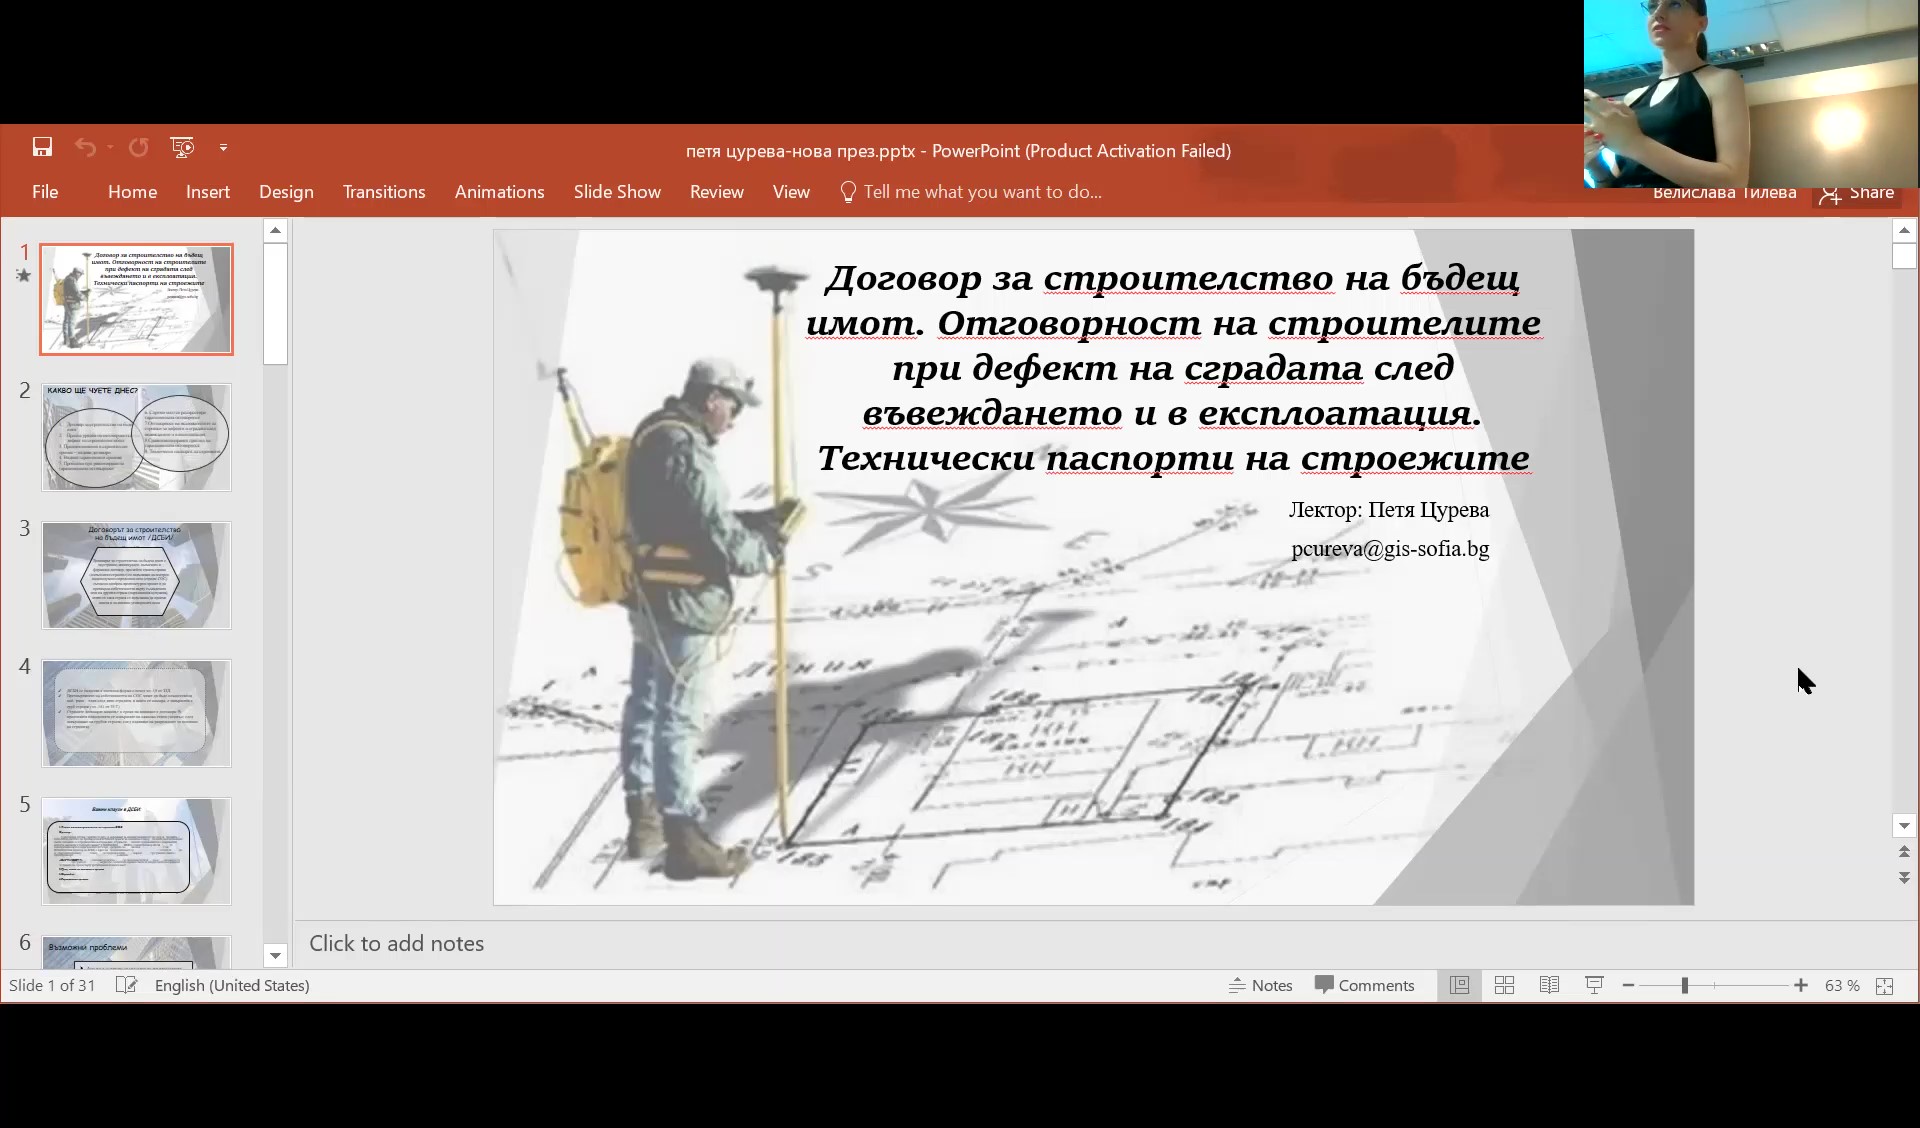Open the File menu
1920x1128 pixels.
45,192
